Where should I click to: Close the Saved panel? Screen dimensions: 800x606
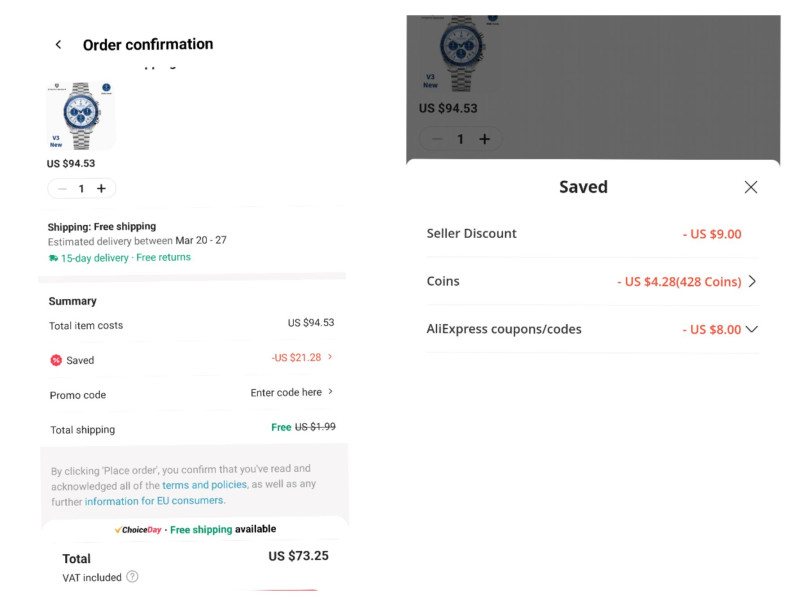(751, 187)
